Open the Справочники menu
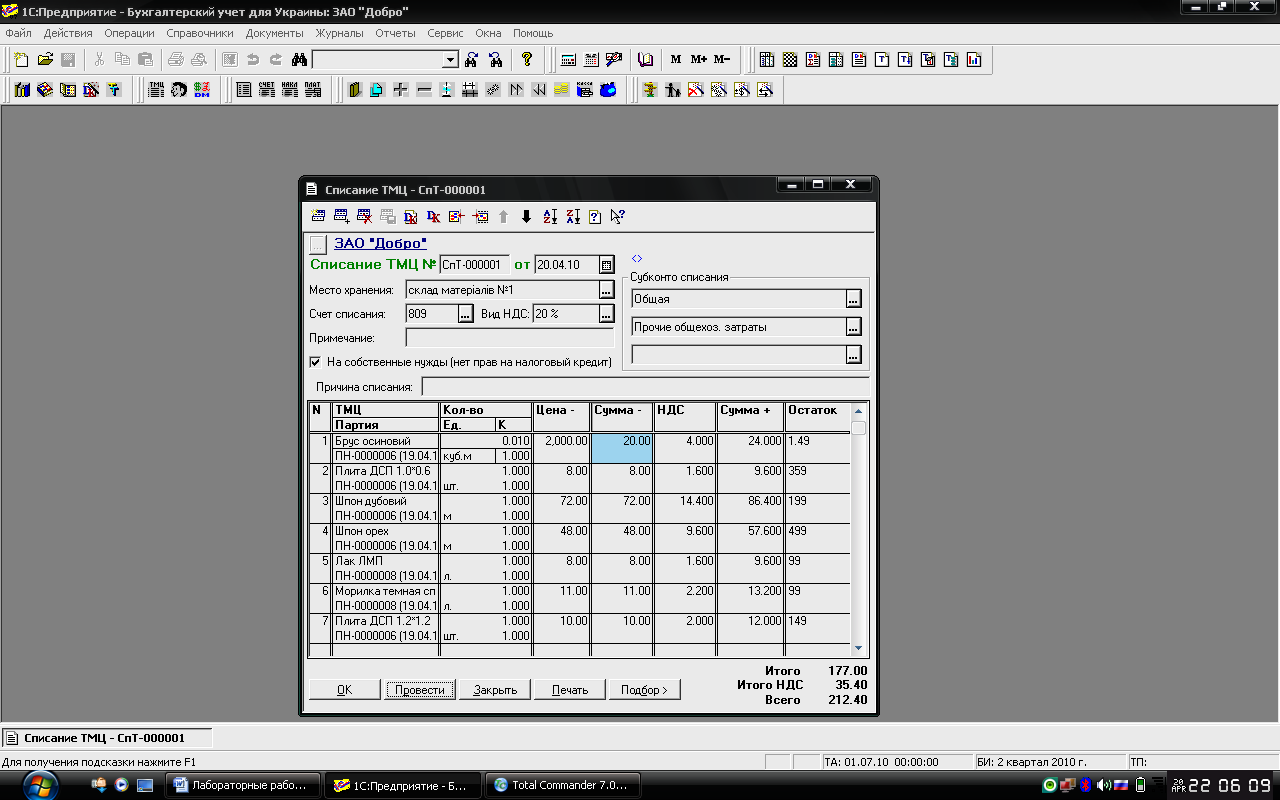 pyautogui.click(x=200, y=33)
